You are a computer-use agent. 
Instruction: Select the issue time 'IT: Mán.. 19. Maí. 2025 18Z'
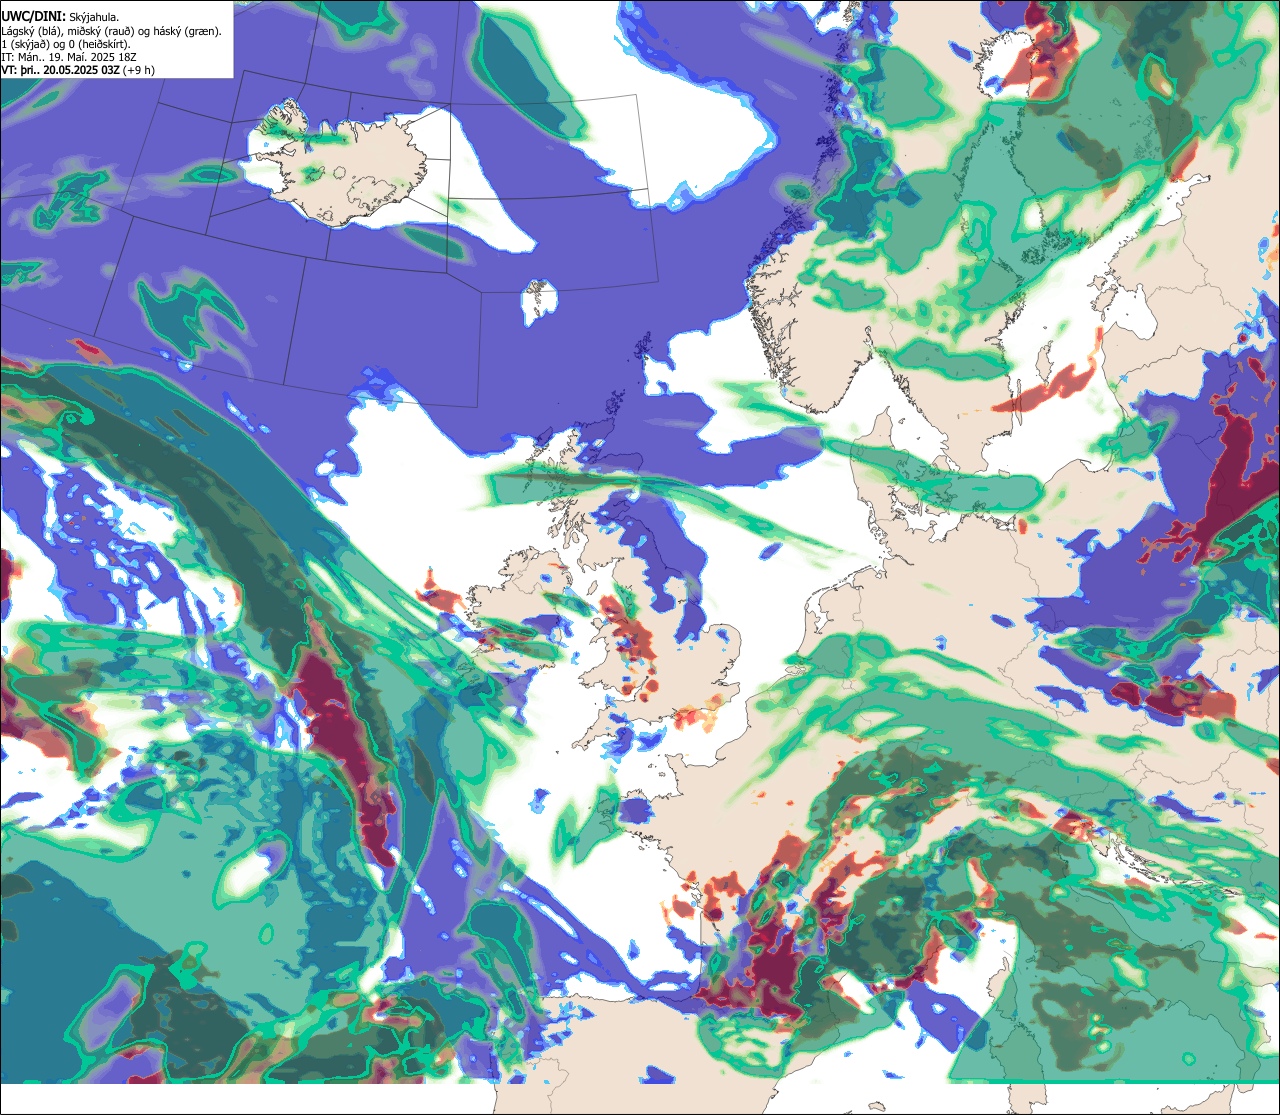[68, 57]
